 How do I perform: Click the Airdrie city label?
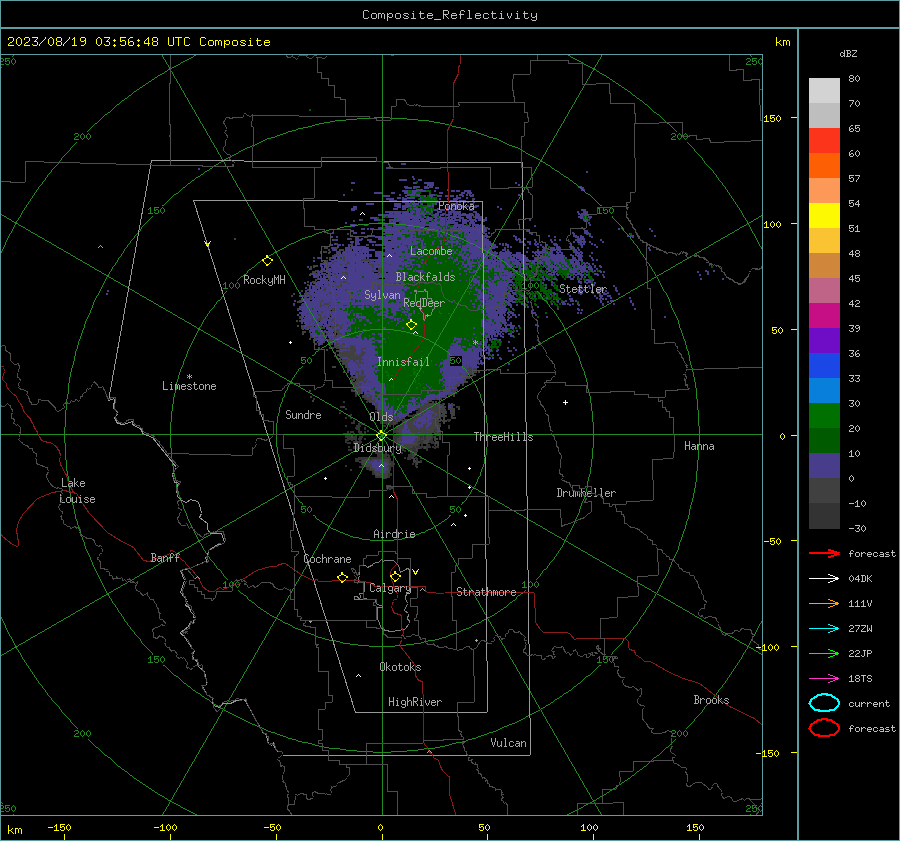click(x=394, y=534)
